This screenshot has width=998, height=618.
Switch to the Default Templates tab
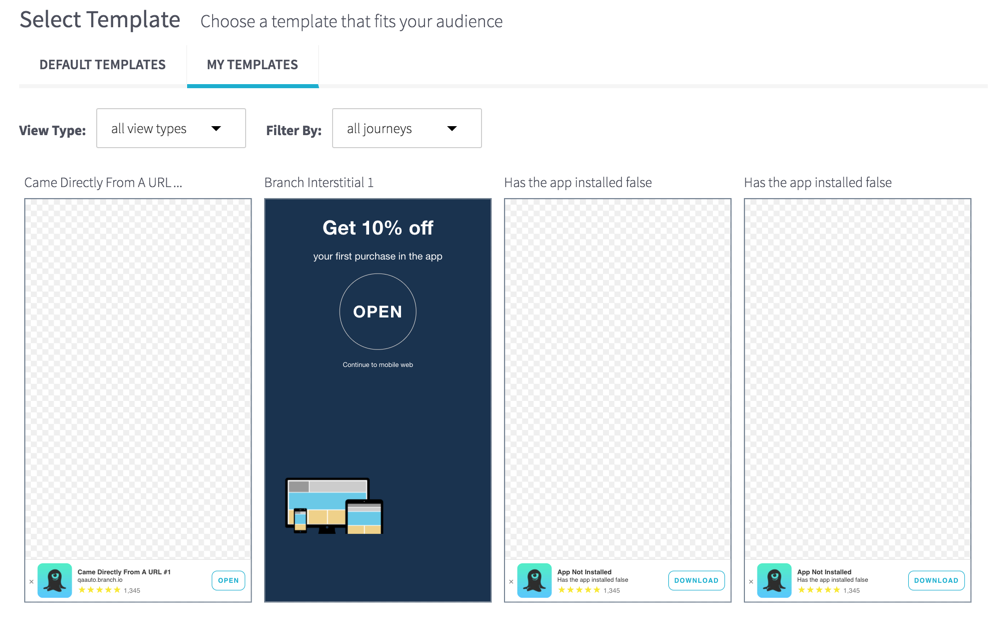coord(102,65)
